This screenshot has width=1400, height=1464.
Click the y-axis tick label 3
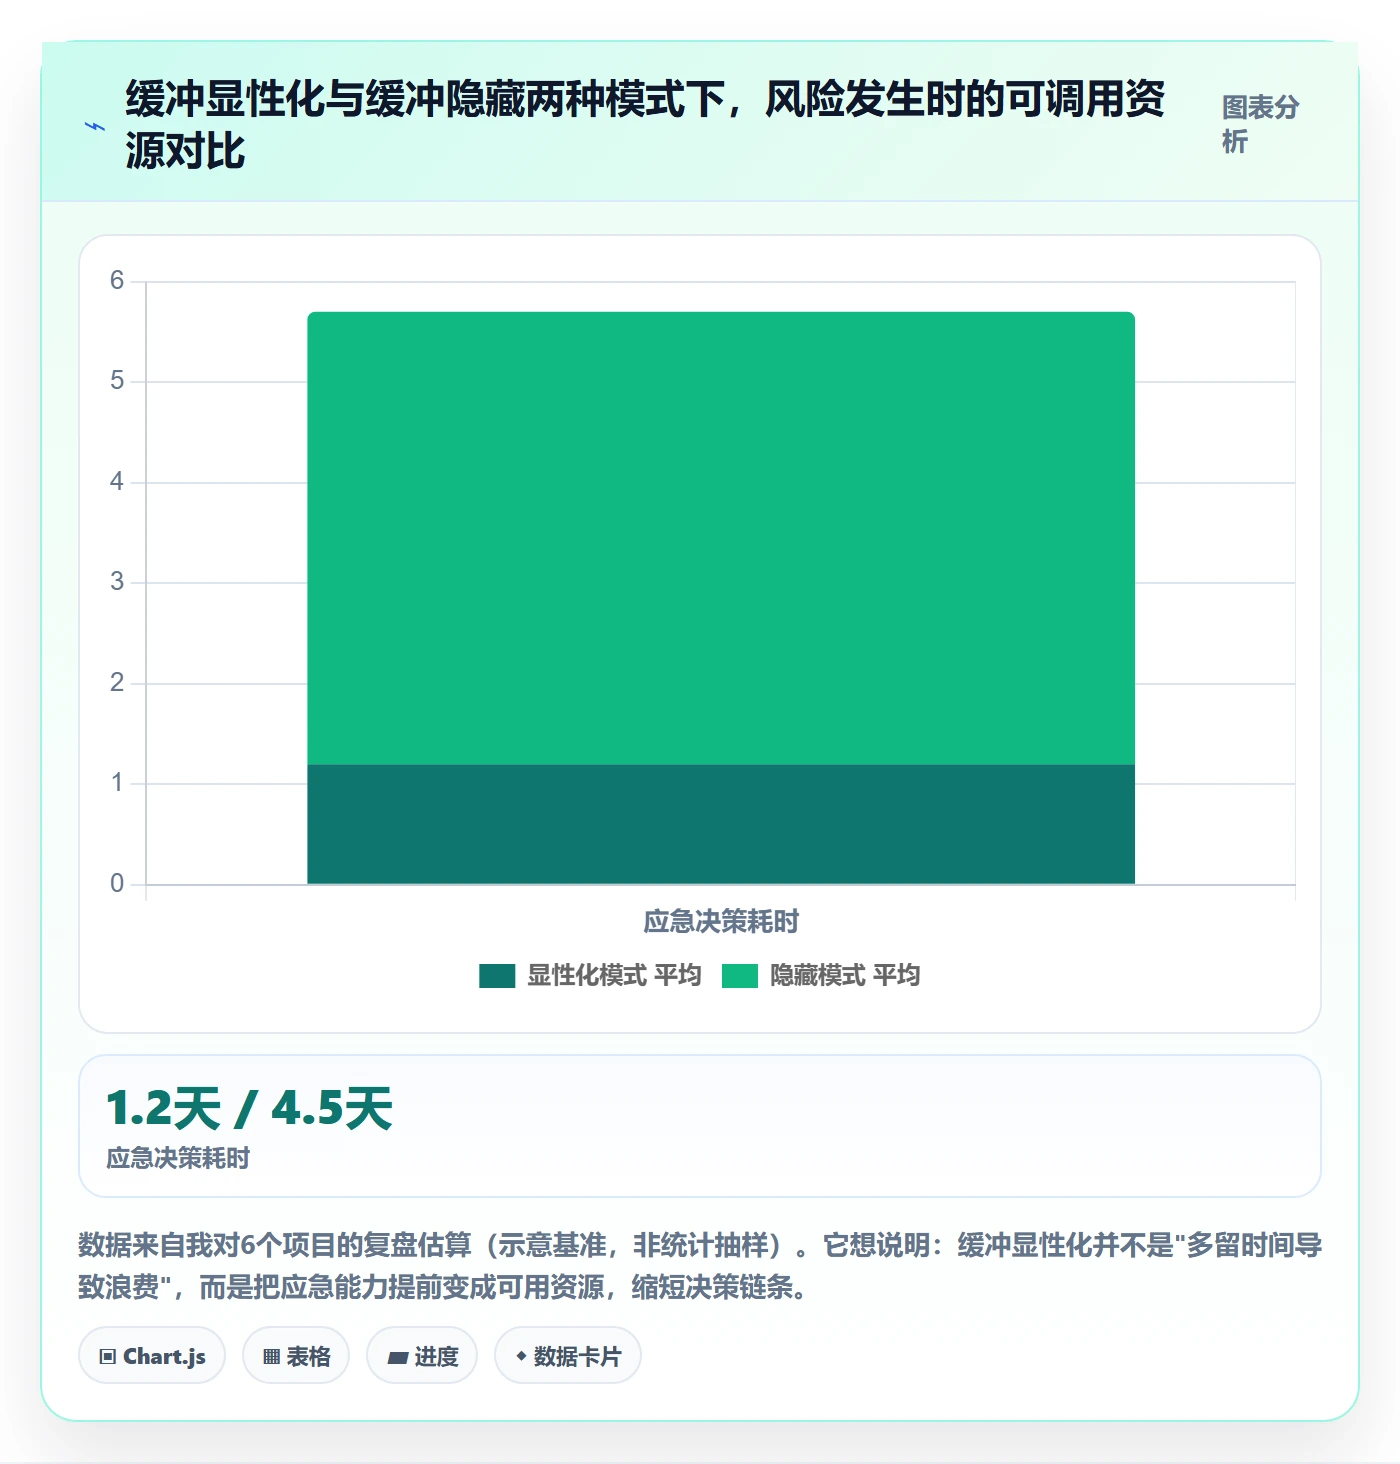[x=117, y=582]
